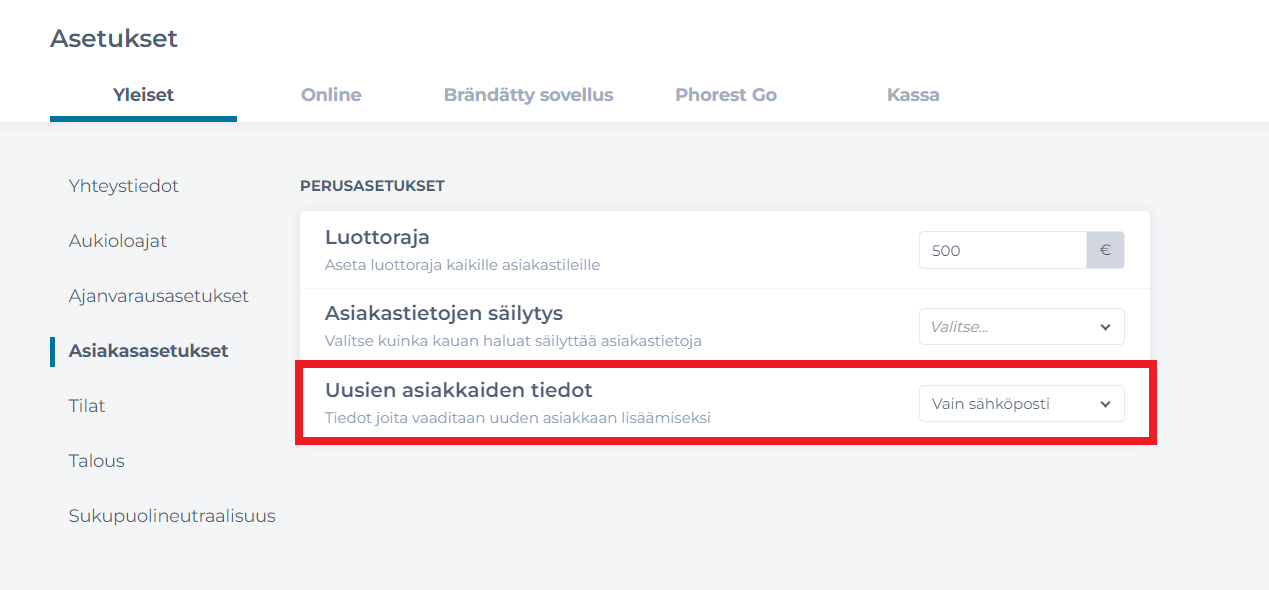Viewport: 1269px width, 590px height.
Task: Open the Phorest Go tab
Action: pos(725,94)
